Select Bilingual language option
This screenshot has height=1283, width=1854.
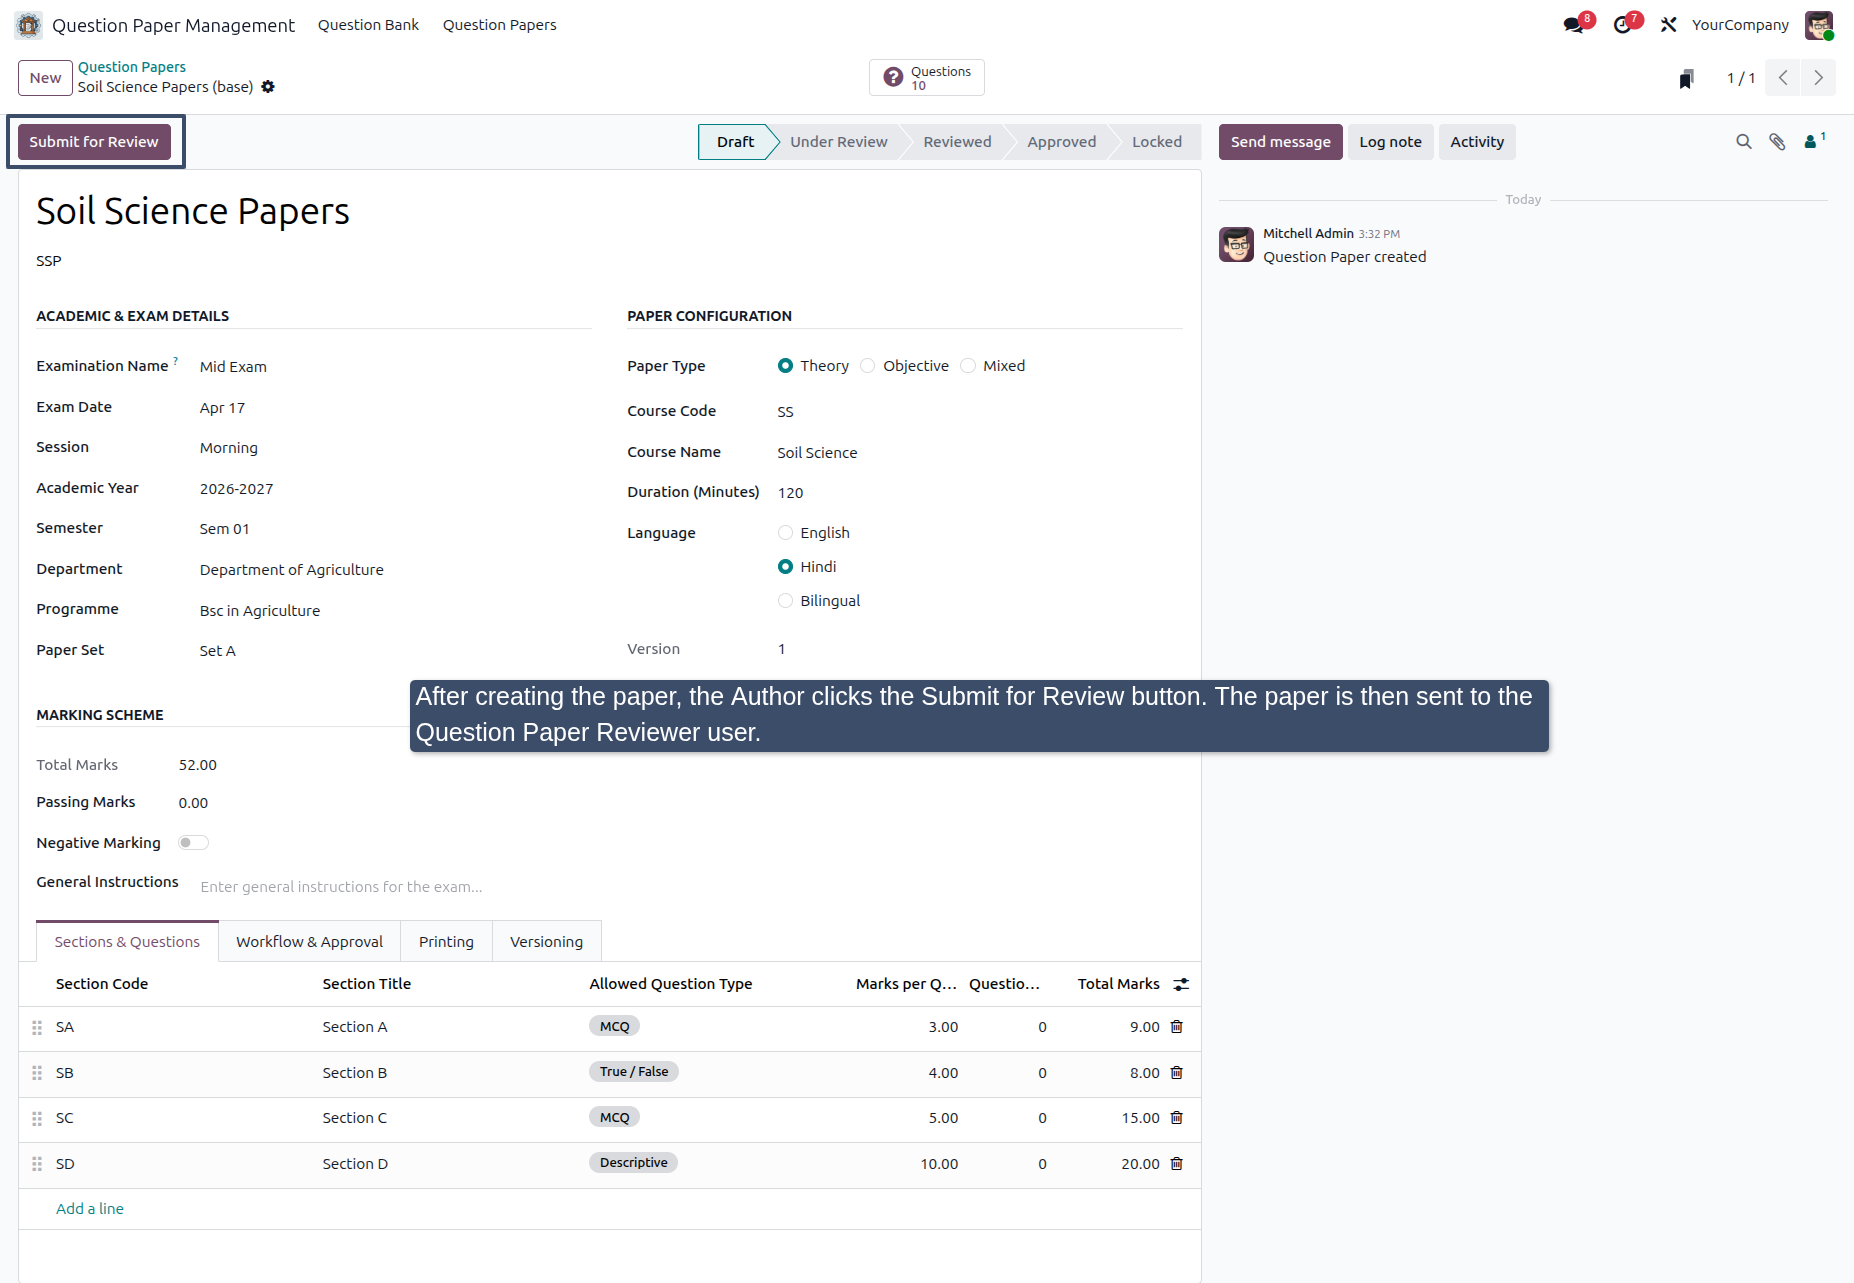785,601
